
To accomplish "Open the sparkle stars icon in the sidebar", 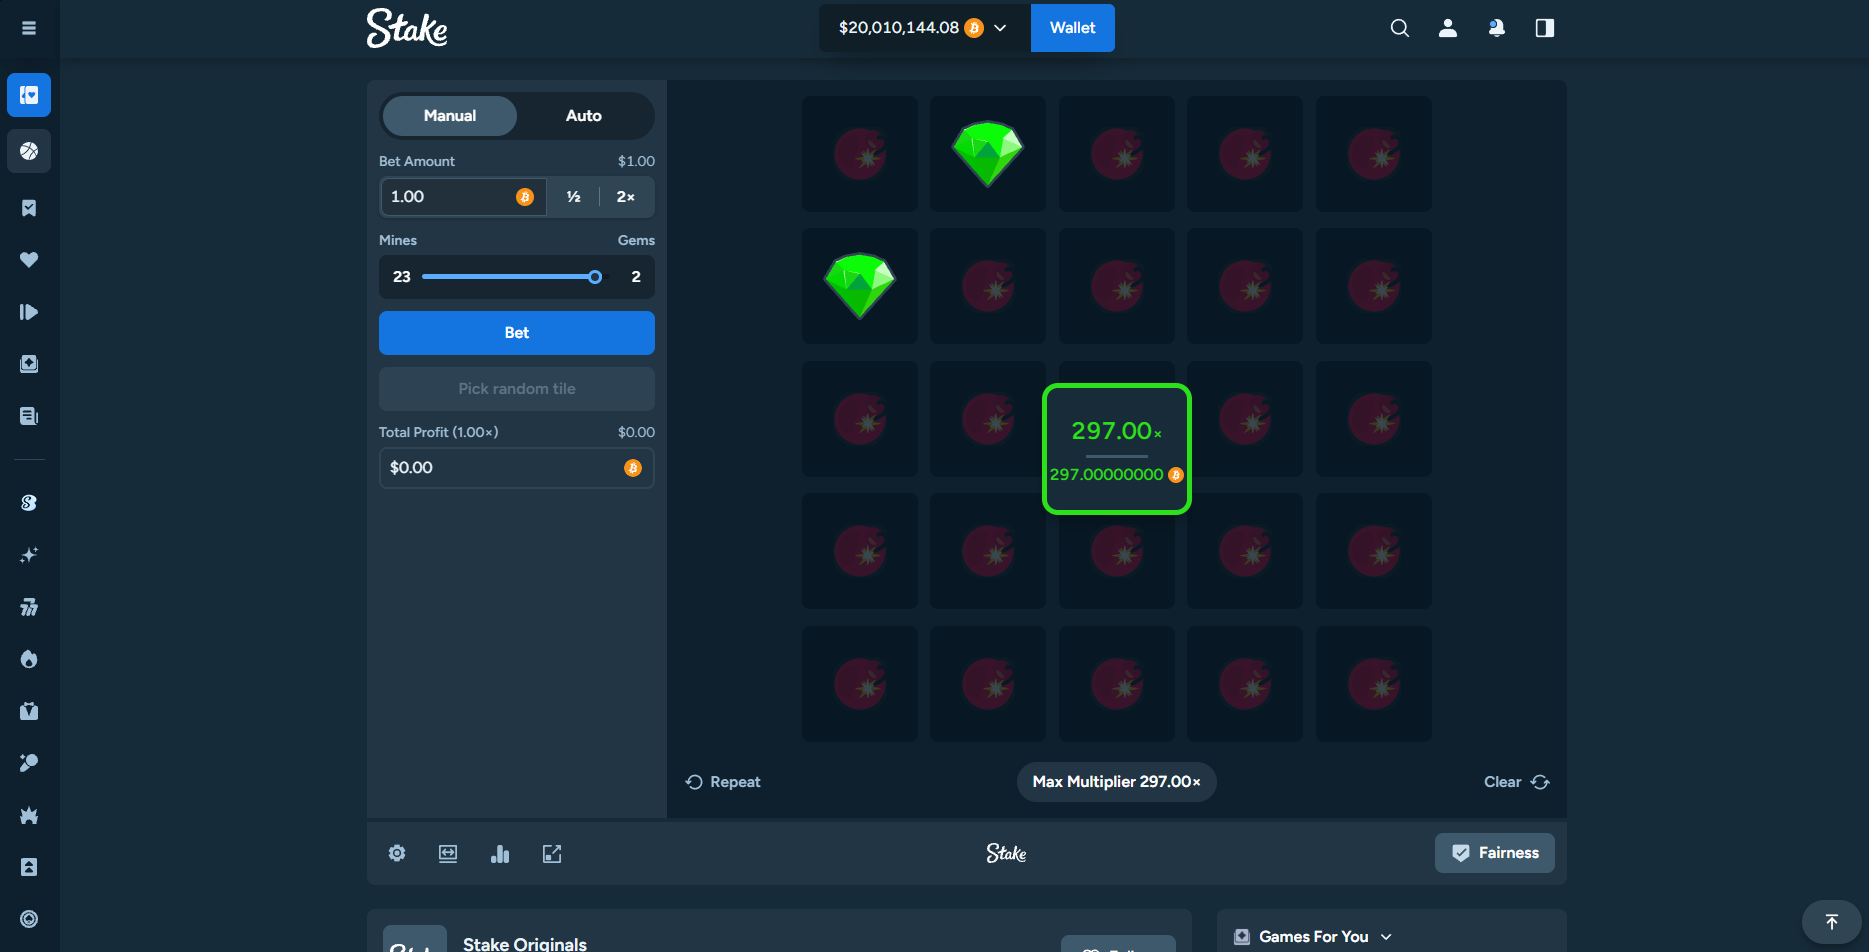I will point(29,555).
